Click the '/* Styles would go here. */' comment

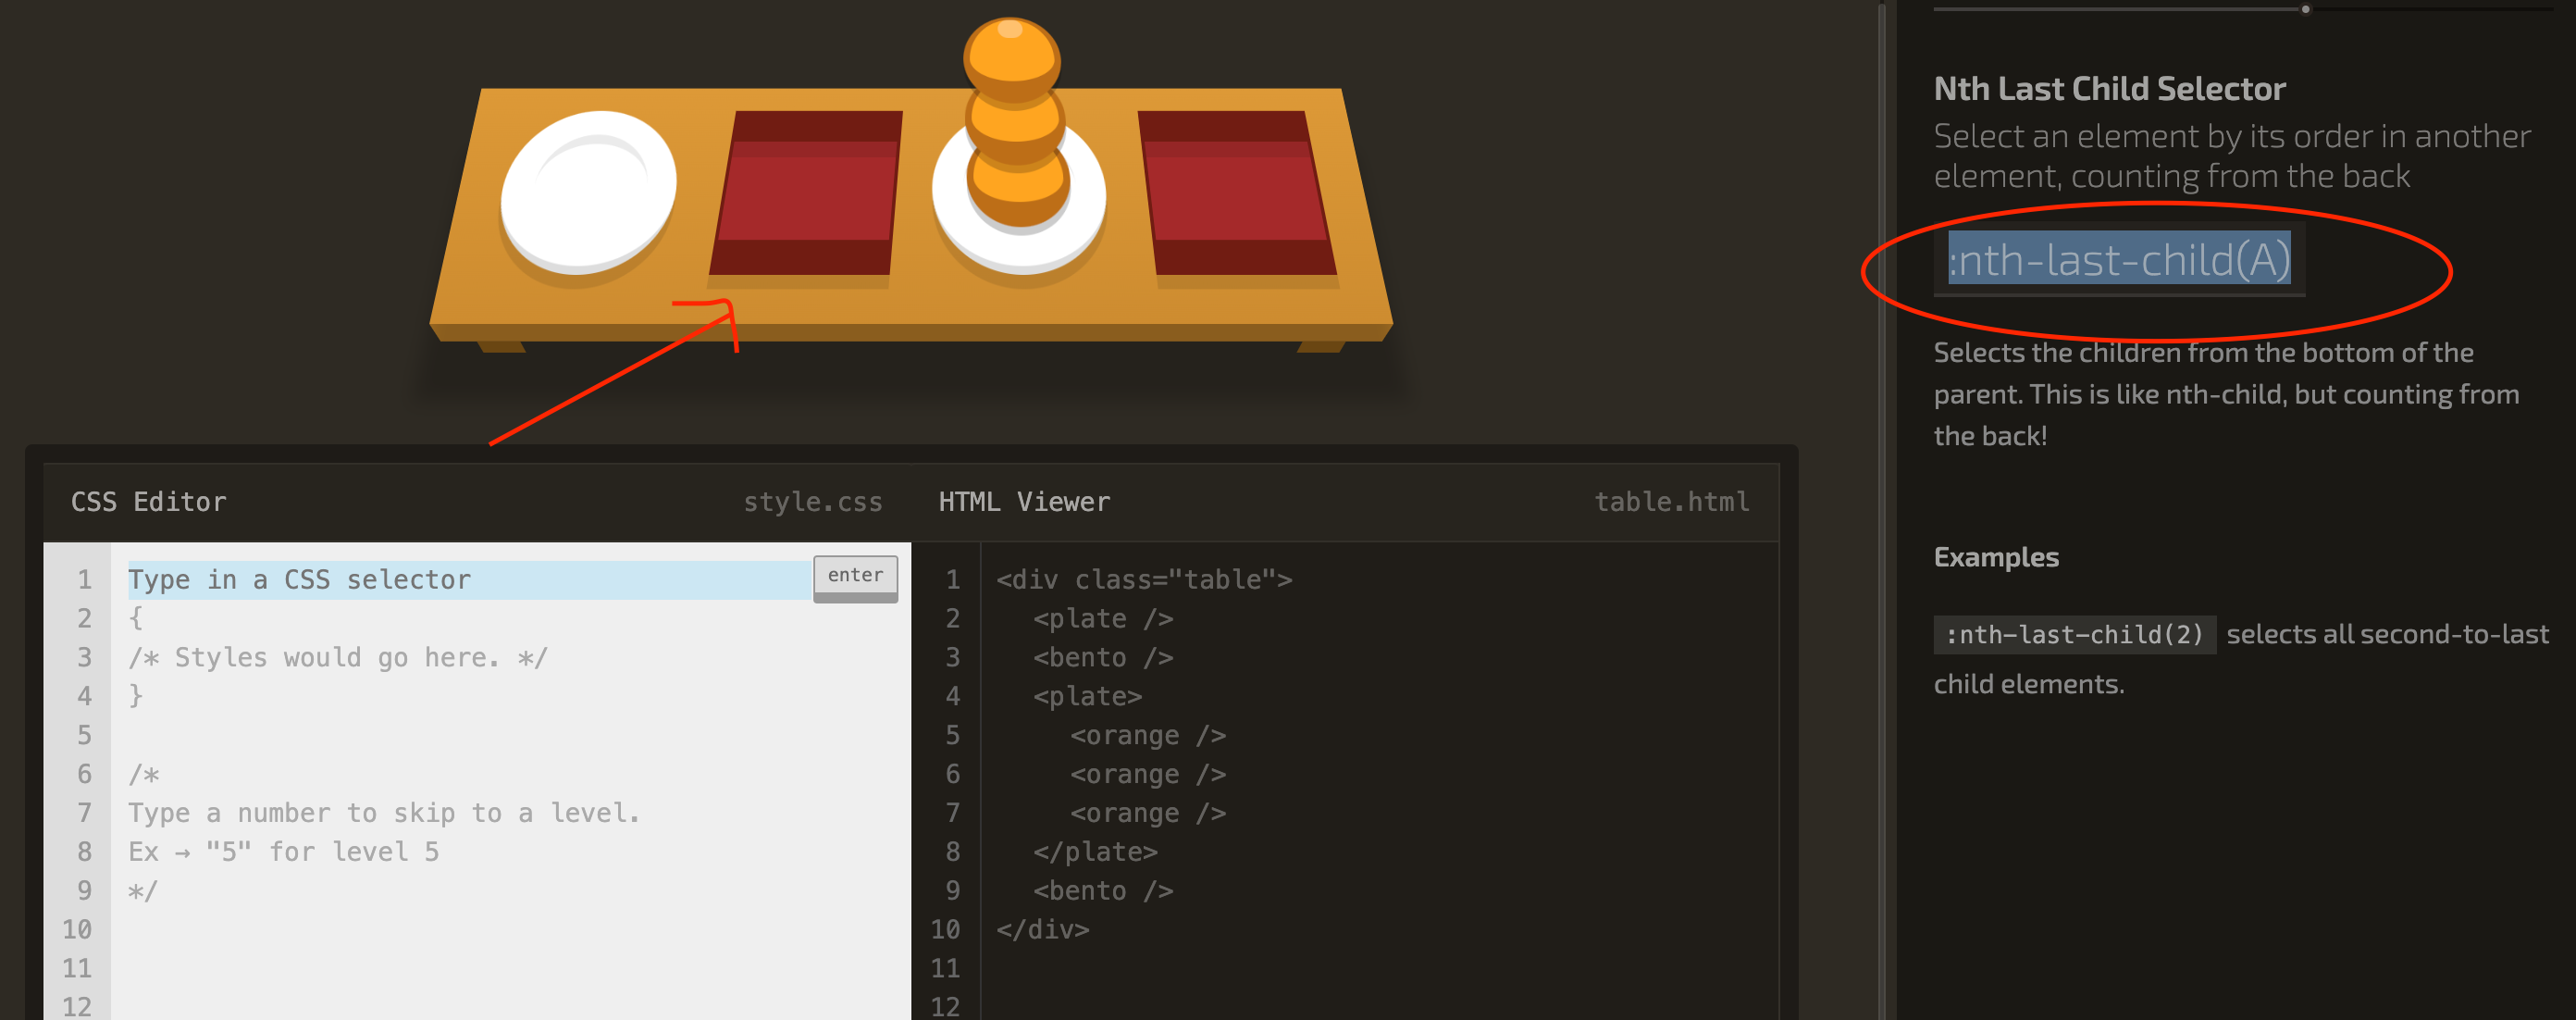(x=338, y=658)
